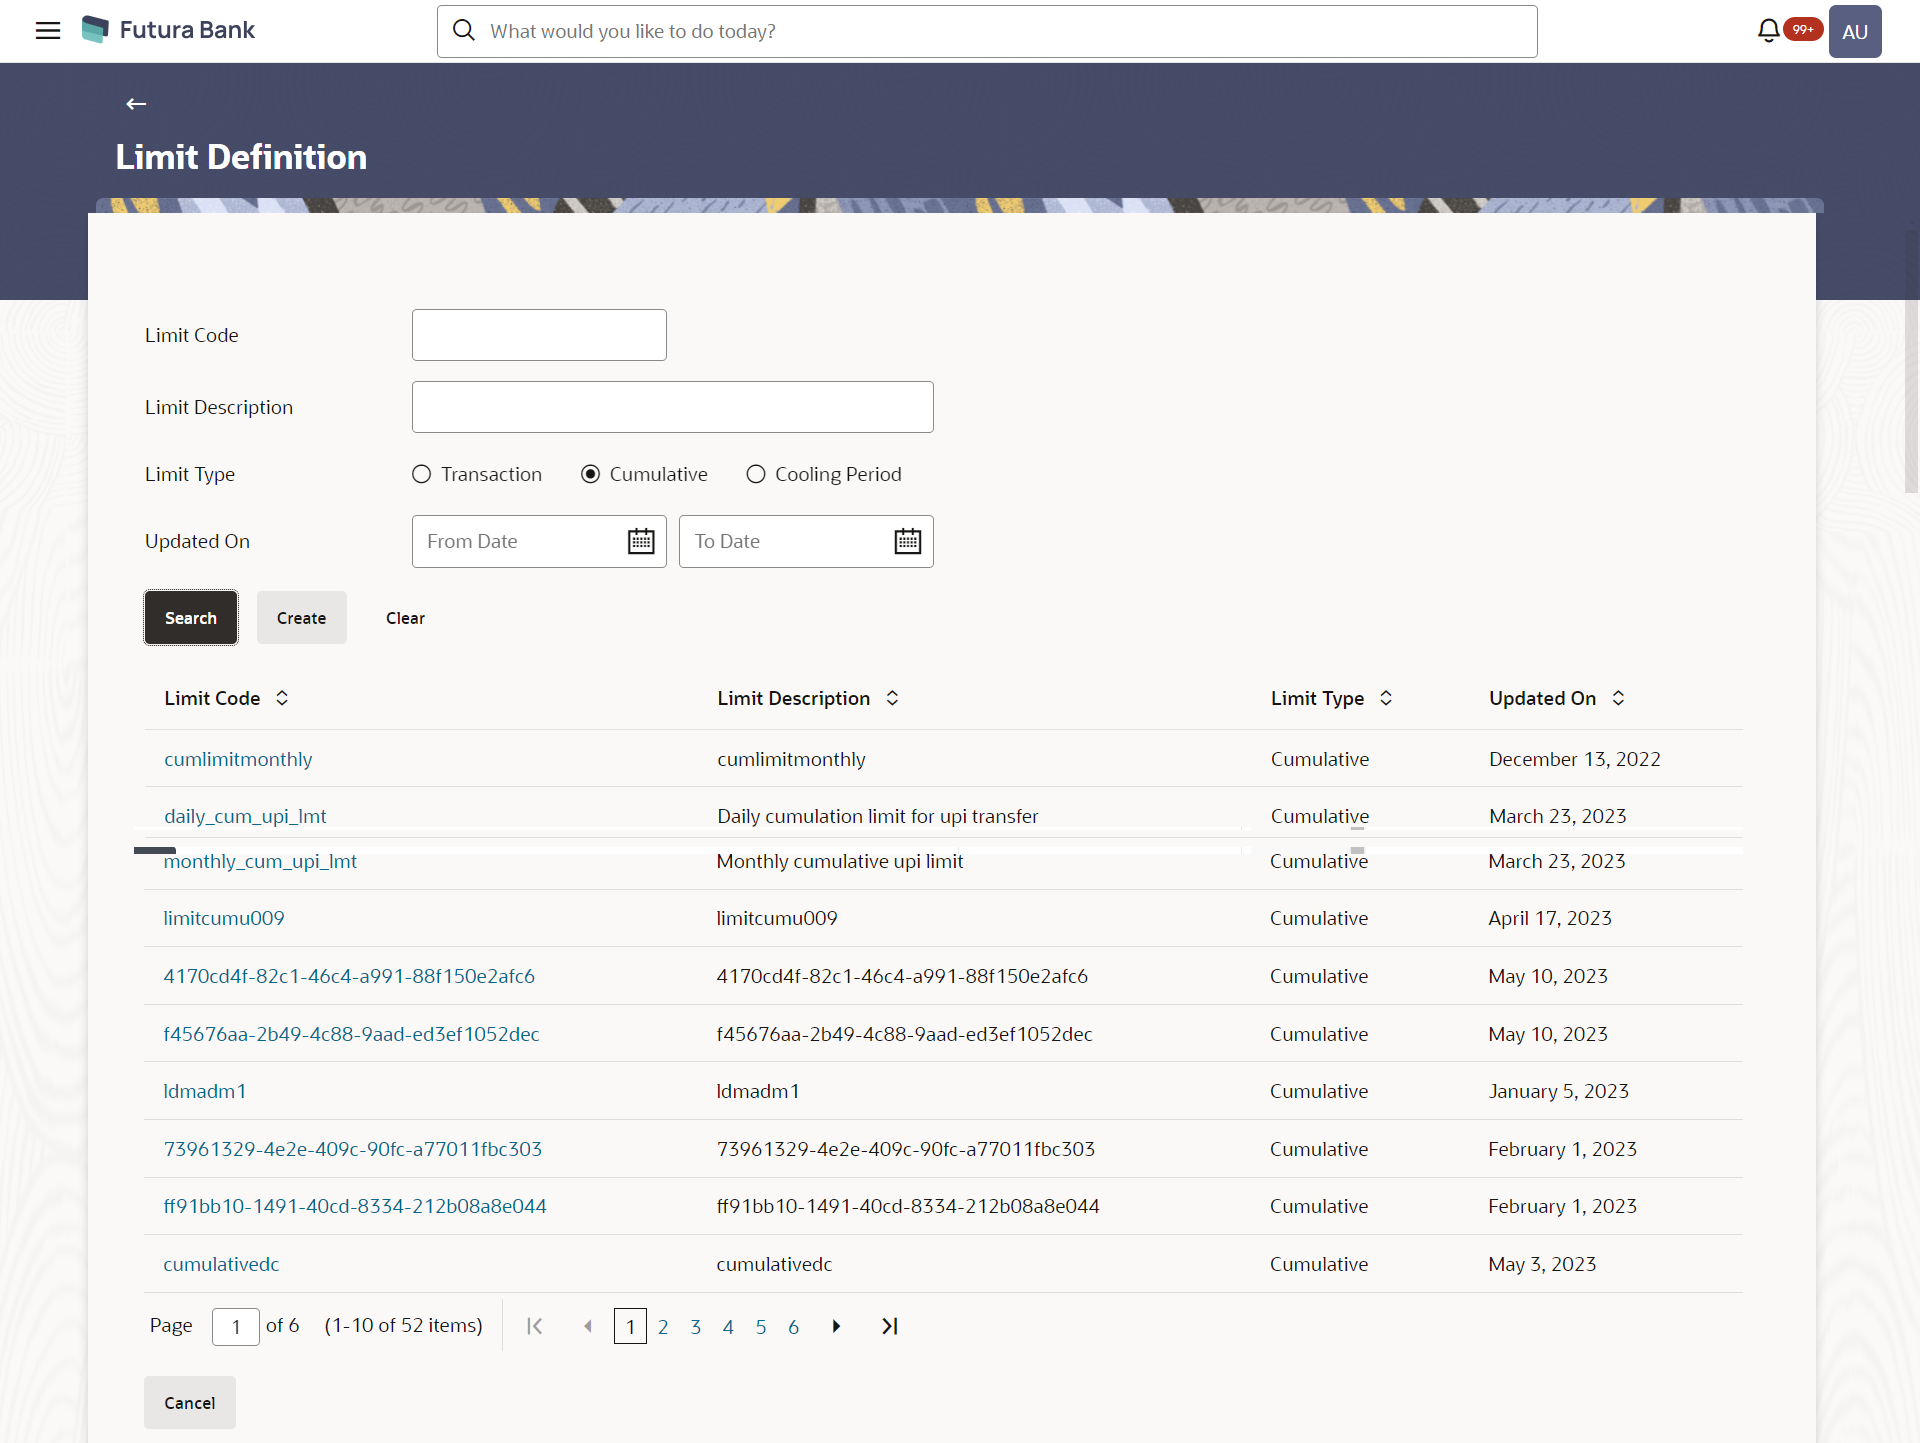Click the back arrow above Limit Definition

(x=136, y=104)
